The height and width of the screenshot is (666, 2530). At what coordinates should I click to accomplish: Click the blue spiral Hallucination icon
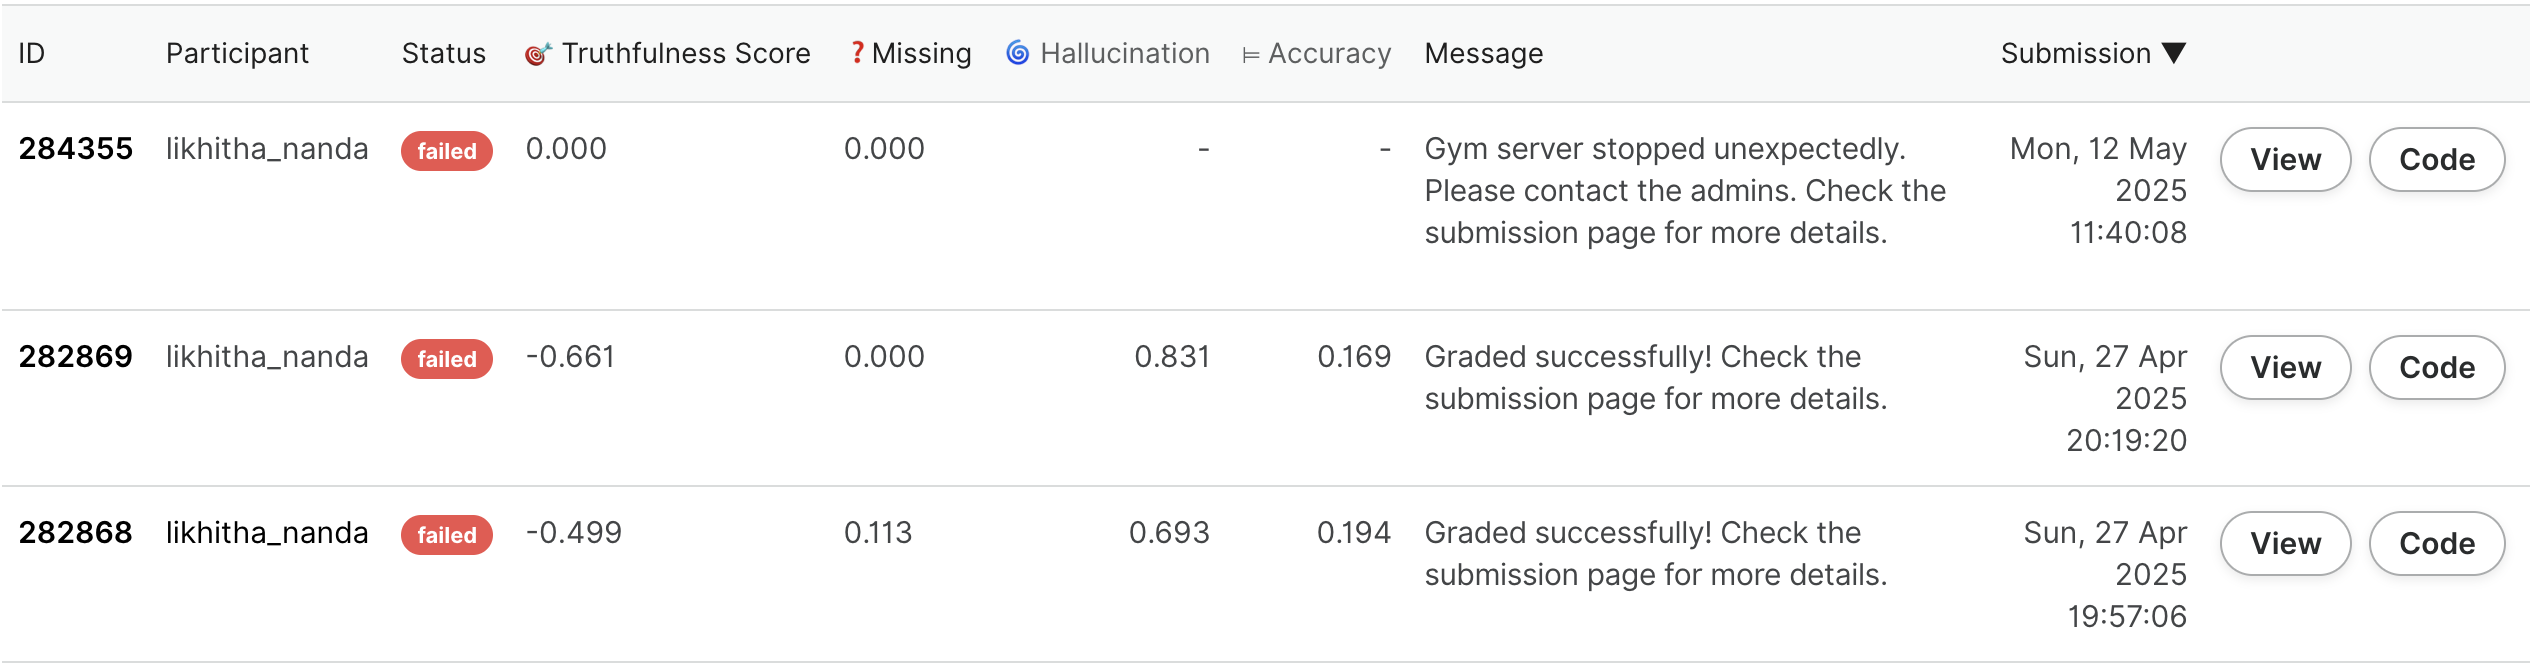pyautogui.click(x=1017, y=53)
